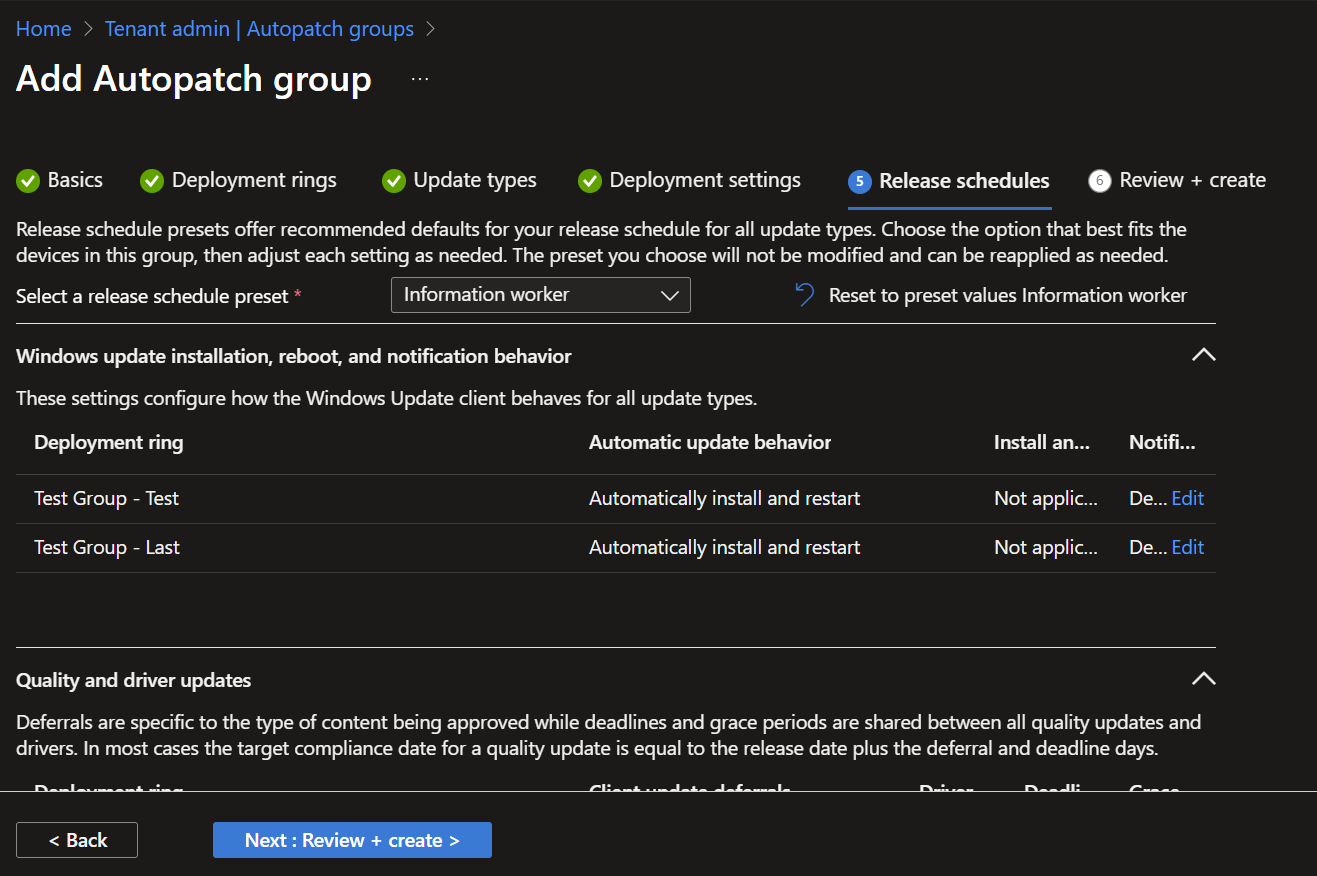
Task: Select the Test Group - Test row name
Action: tap(107, 498)
